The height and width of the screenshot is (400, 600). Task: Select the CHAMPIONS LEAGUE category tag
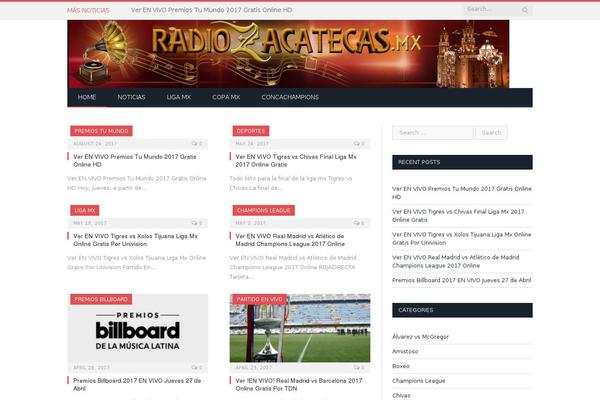point(263,211)
